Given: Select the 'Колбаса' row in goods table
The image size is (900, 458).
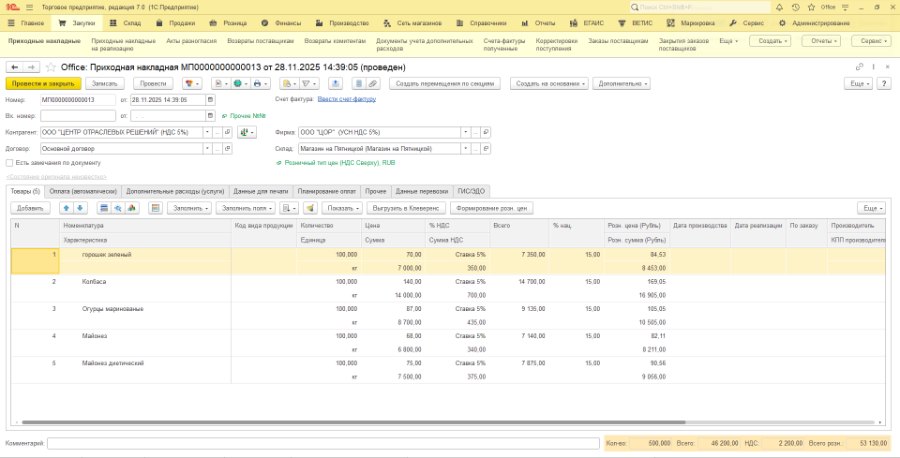Looking at the screenshot, I should [x=448, y=289].
